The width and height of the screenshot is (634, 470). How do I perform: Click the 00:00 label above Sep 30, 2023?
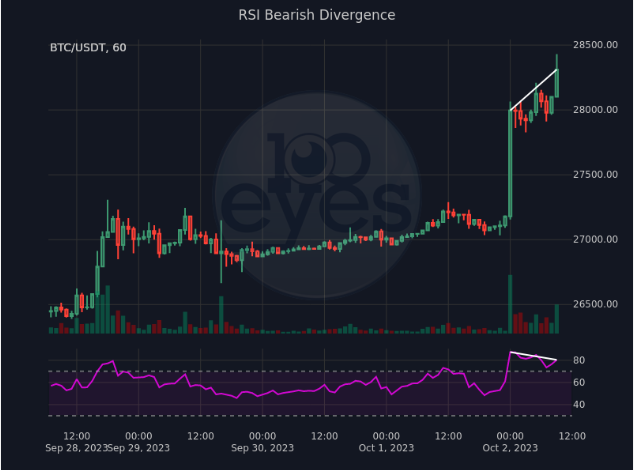[x=262, y=436]
